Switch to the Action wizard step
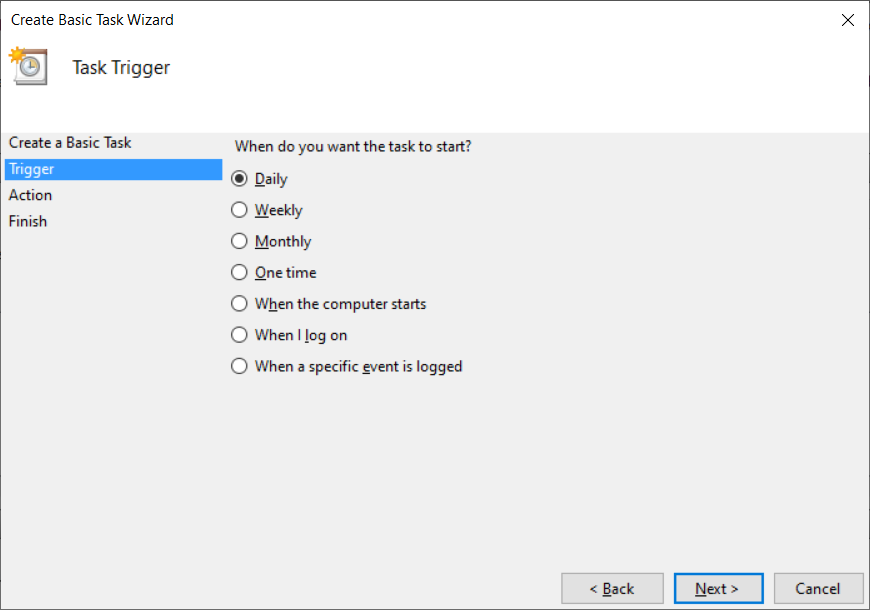 (31, 195)
